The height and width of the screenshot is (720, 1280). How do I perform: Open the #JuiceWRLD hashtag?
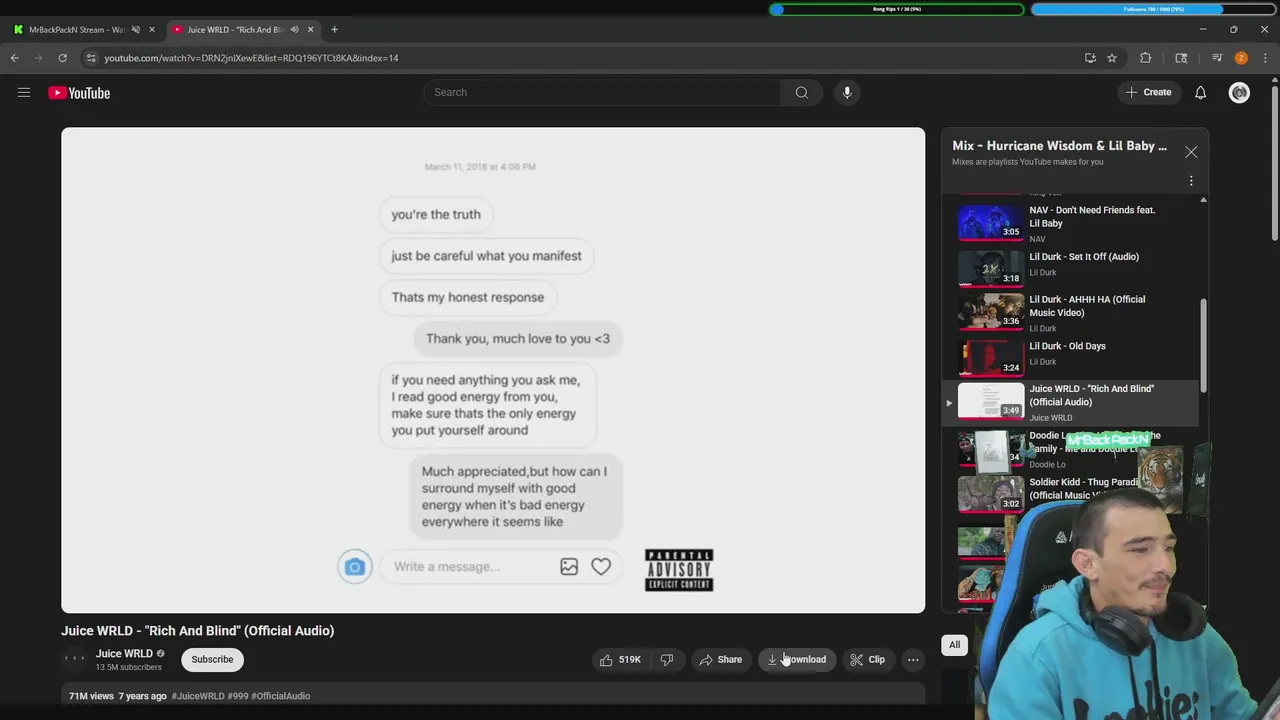point(197,696)
